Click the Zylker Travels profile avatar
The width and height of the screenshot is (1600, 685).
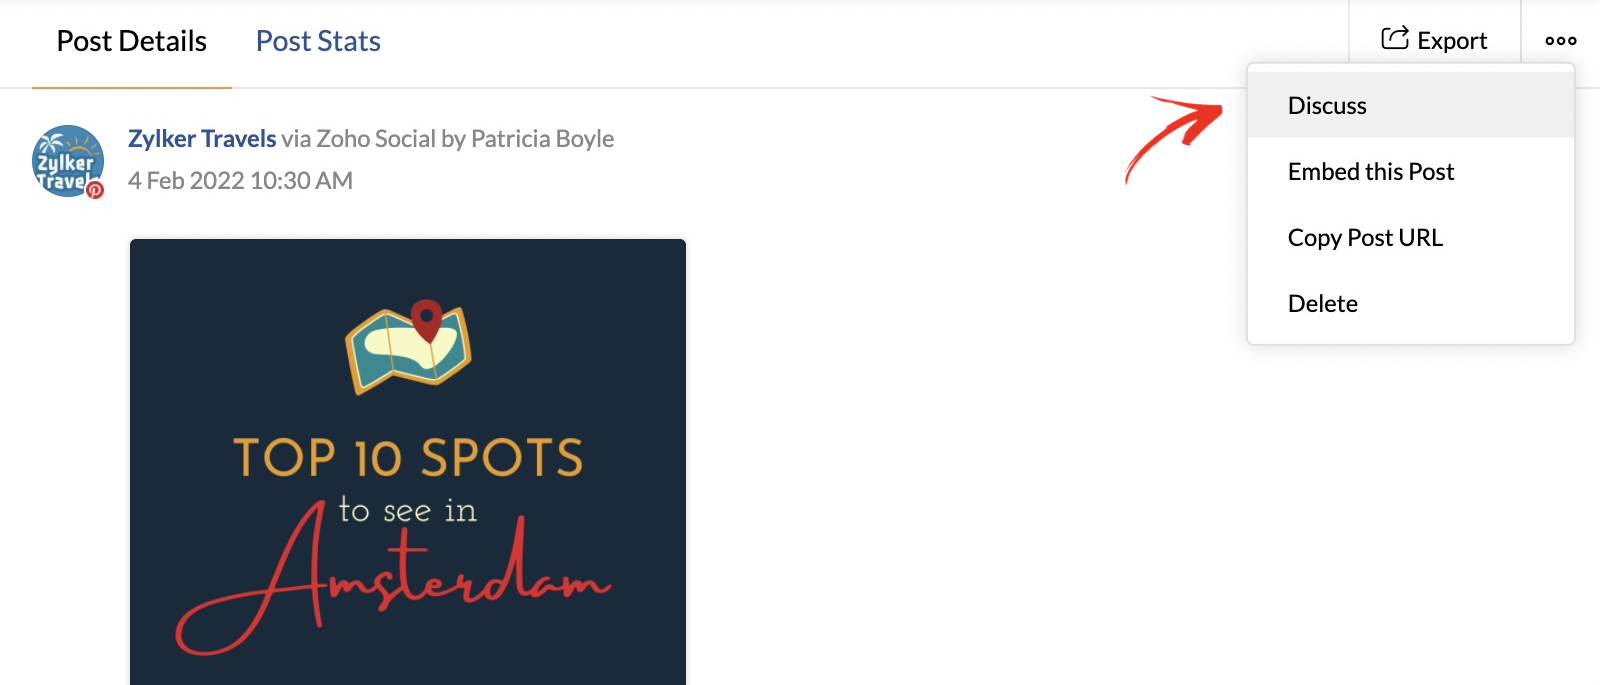point(68,161)
